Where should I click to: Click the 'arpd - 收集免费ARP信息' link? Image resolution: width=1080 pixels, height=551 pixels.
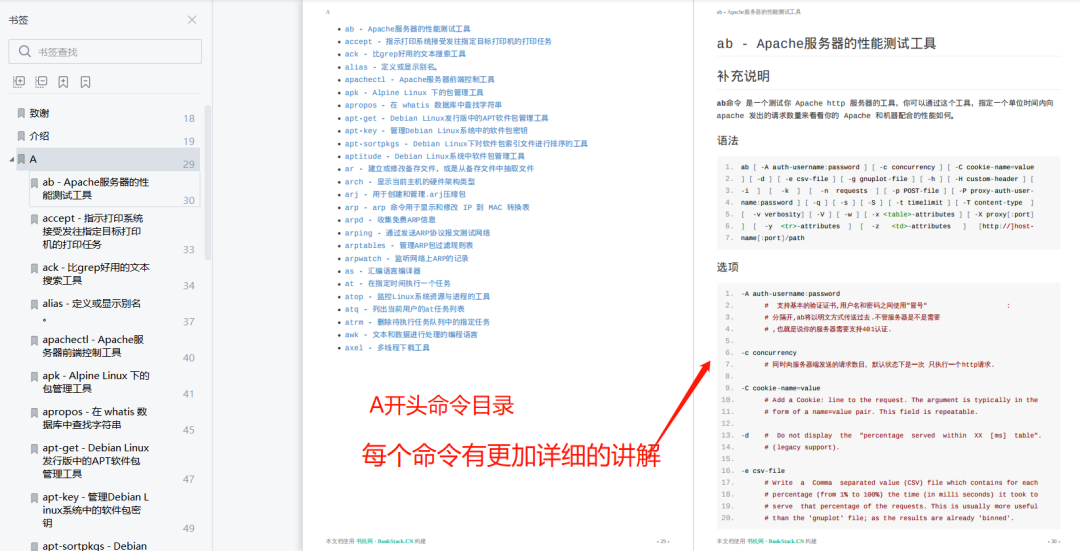(390, 220)
